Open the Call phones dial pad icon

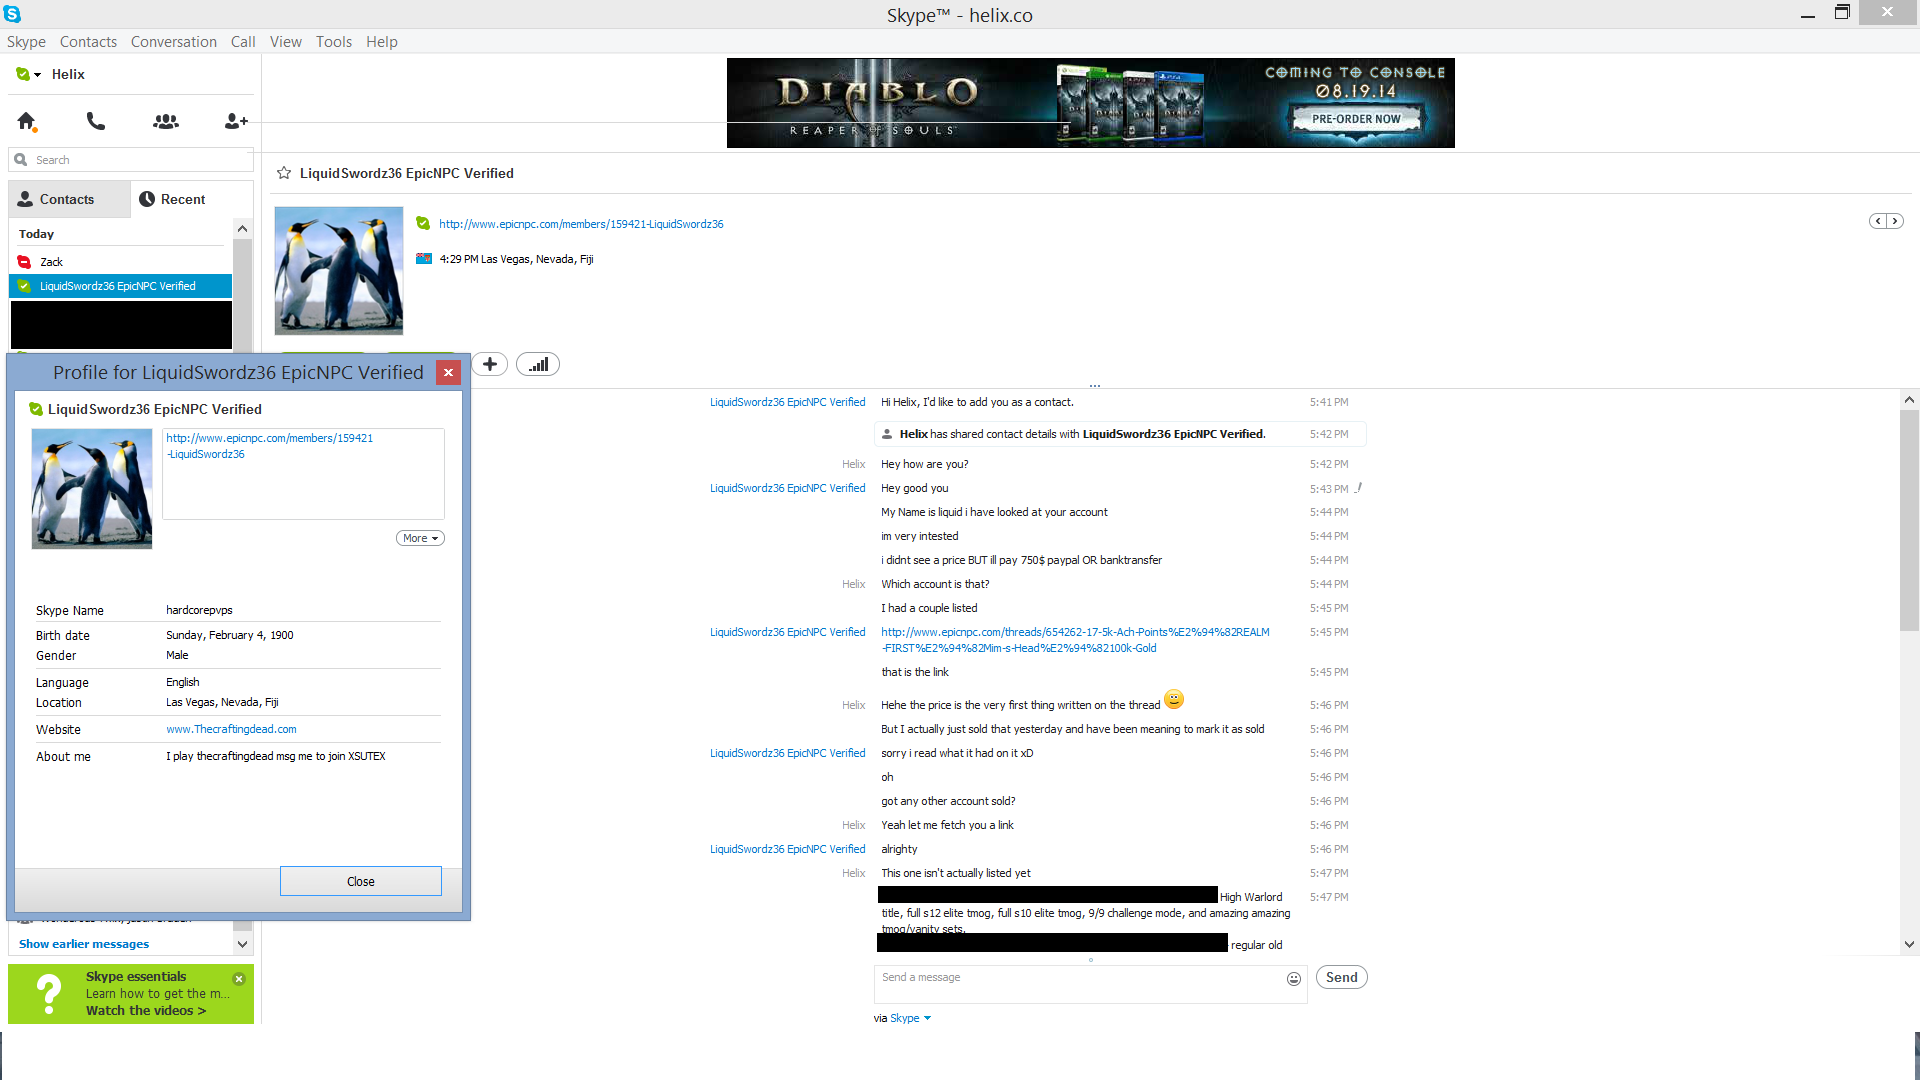(96, 121)
